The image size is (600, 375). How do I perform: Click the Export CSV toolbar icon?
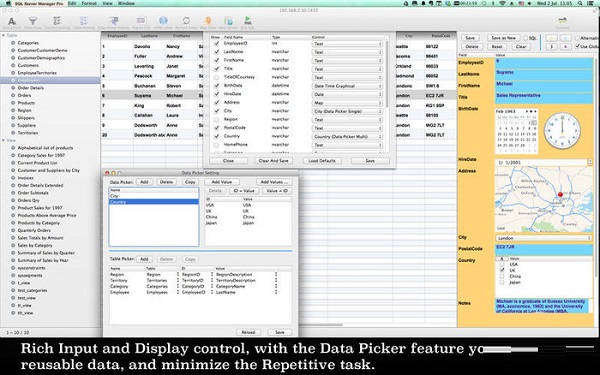[x=141, y=21]
